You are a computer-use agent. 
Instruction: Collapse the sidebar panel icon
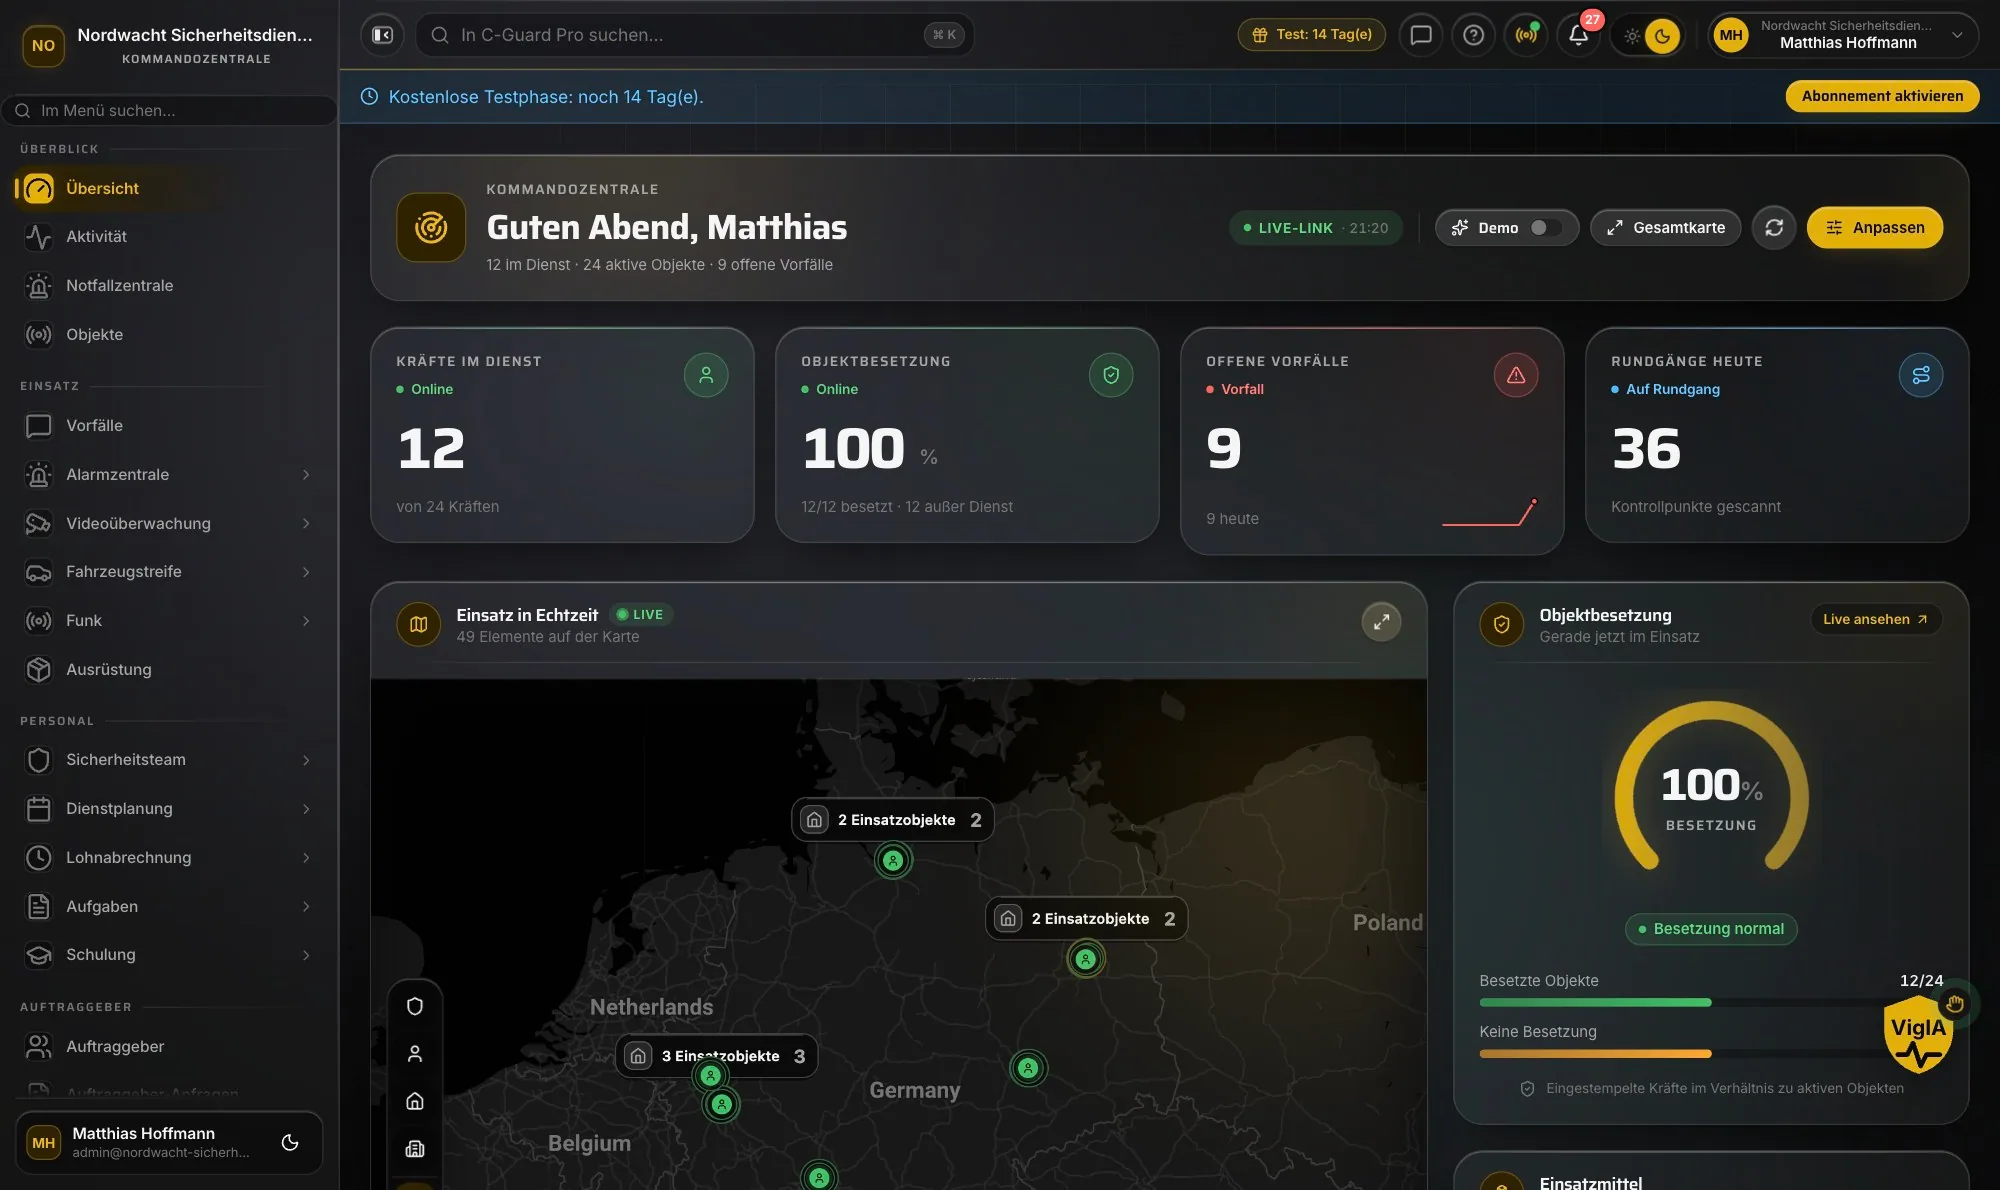pyautogui.click(x=382, y=35)
